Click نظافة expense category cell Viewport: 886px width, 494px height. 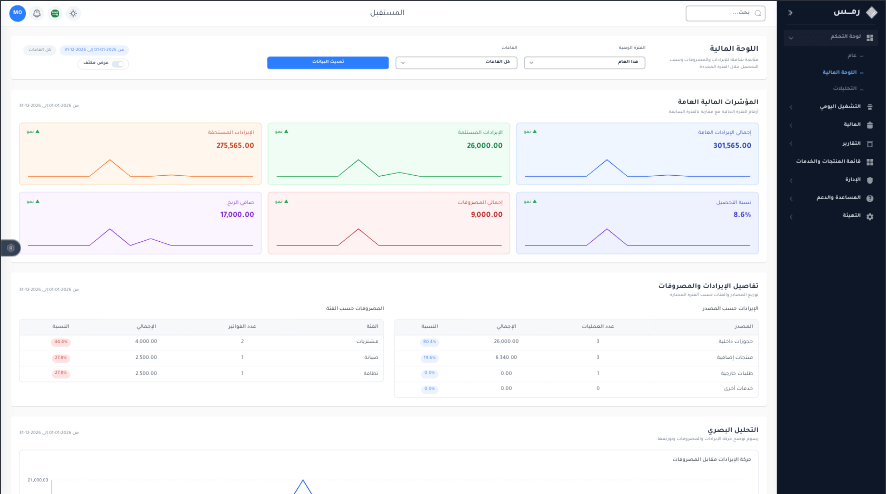pos(371,373)
